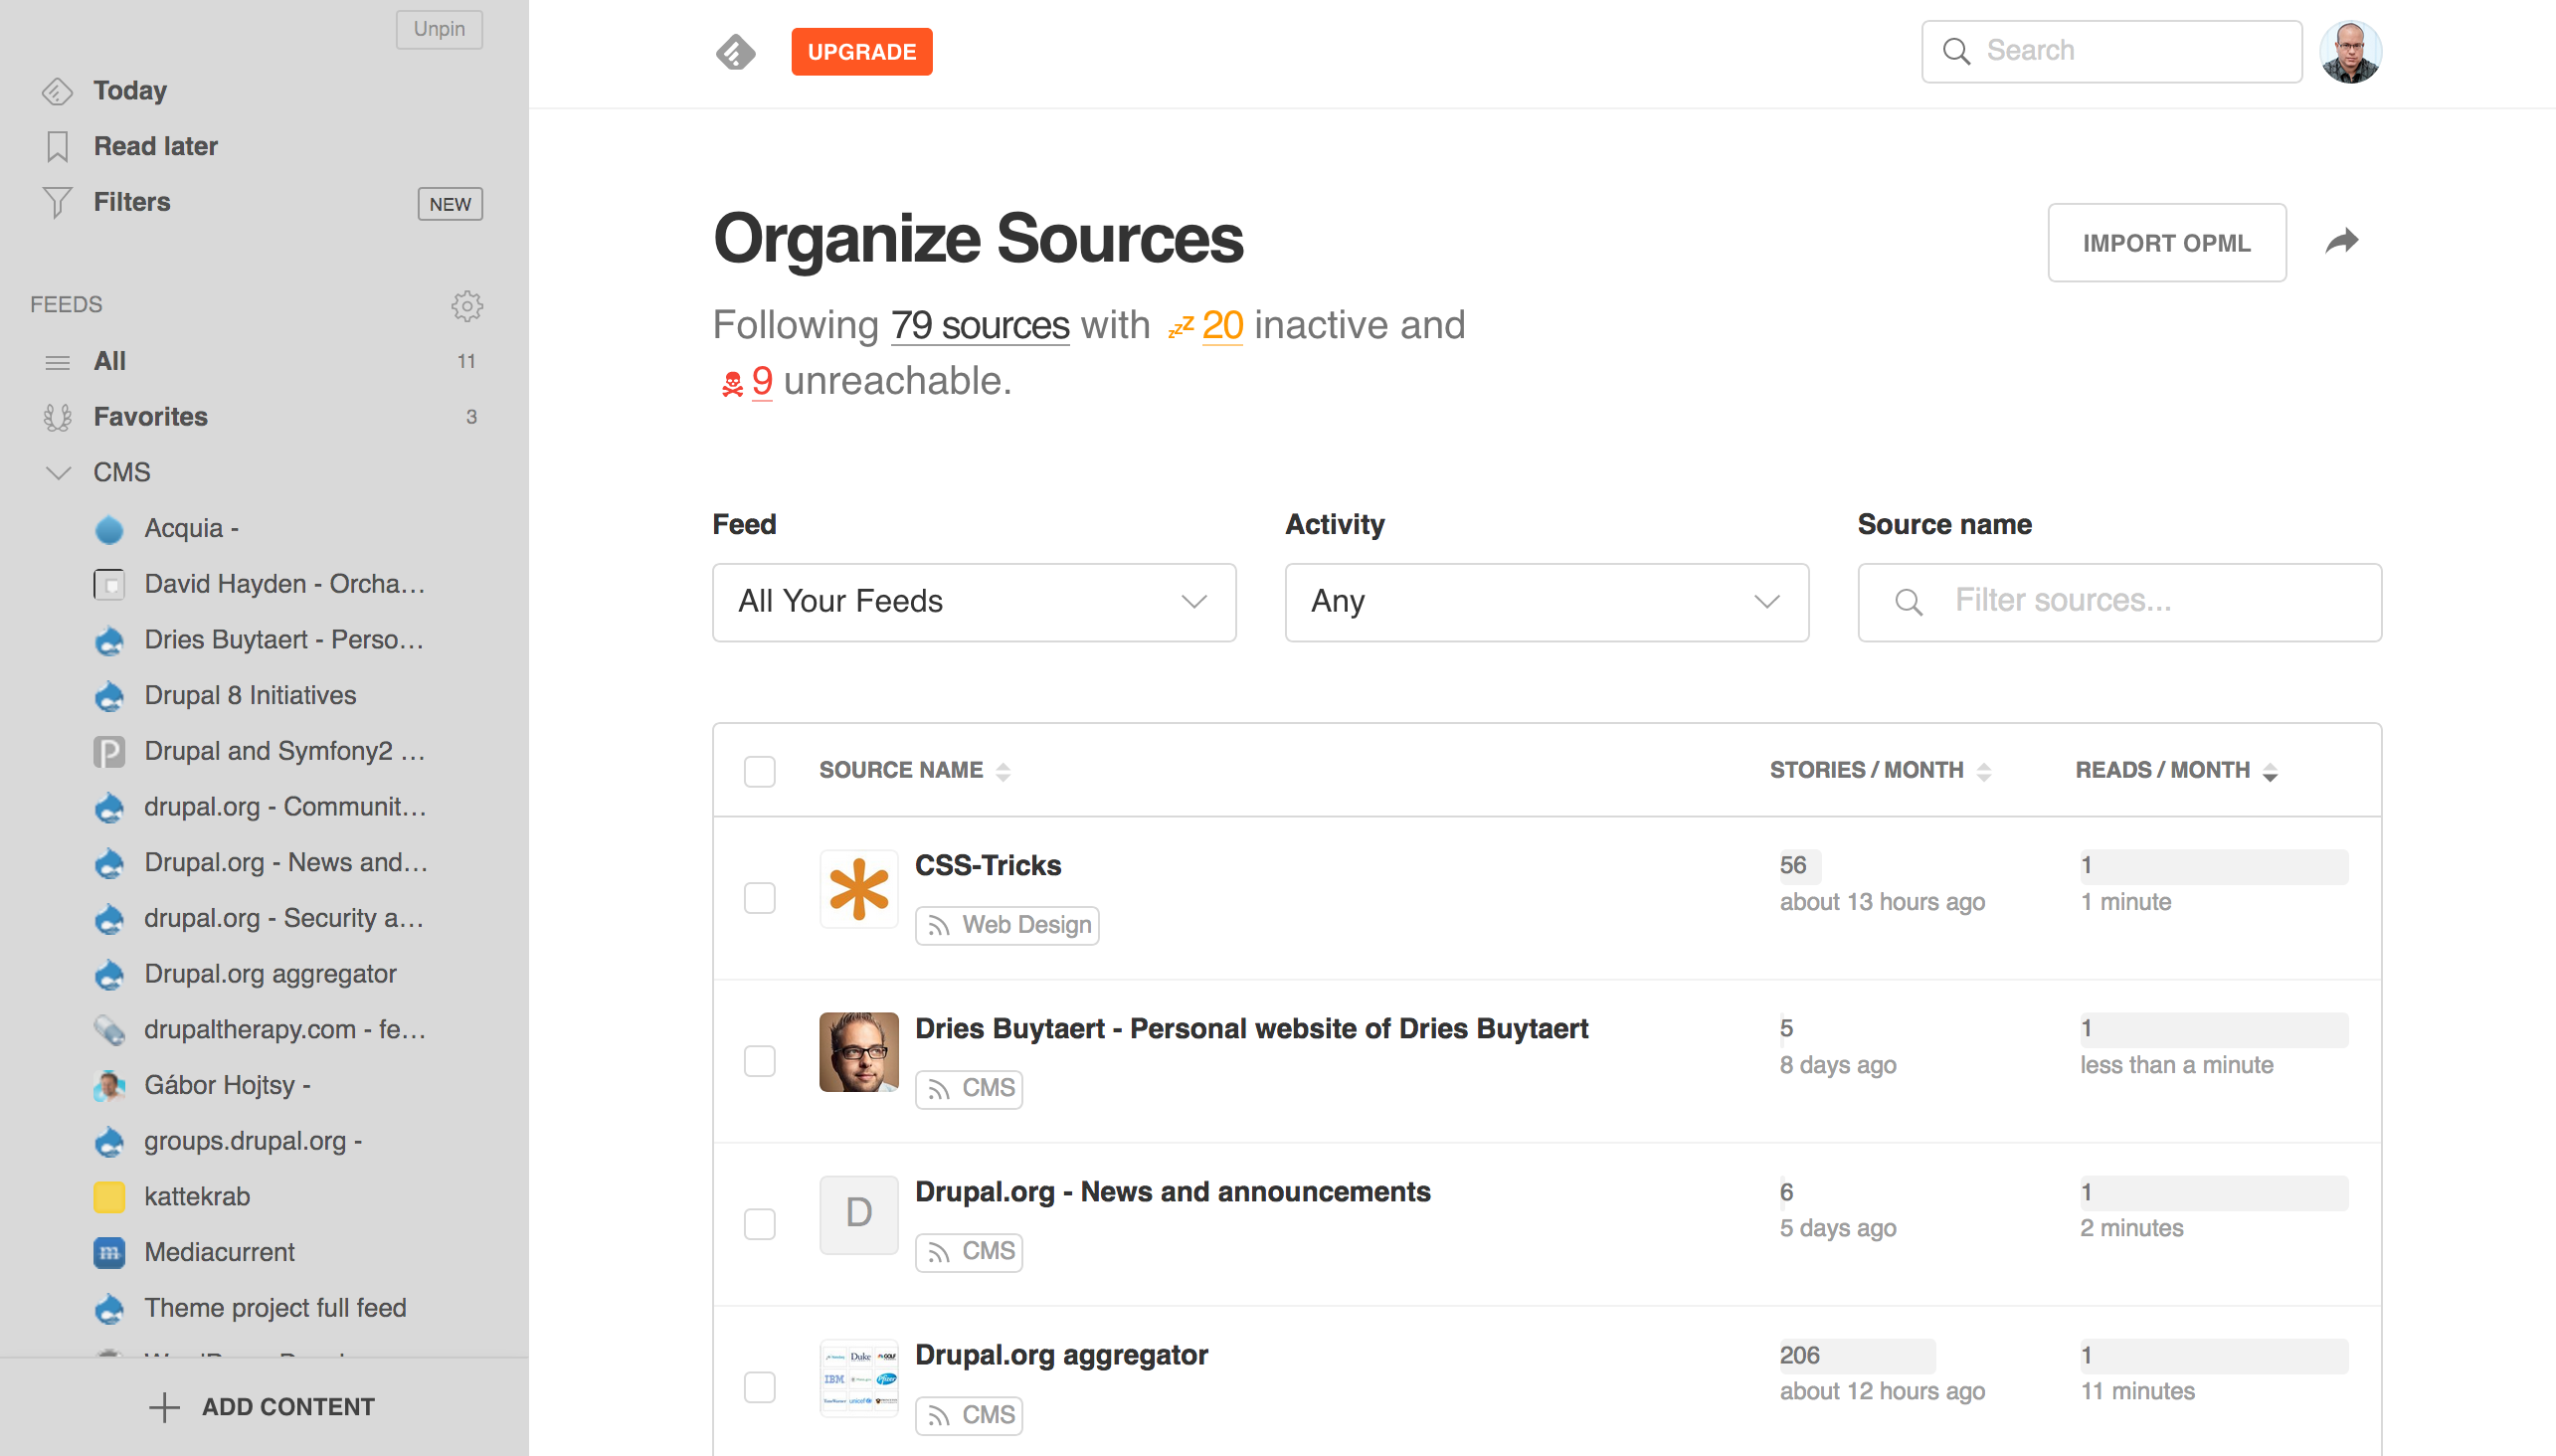The image size is (2556, 1456).
Task: Sort by Reads / Month column
Action: pos(2176,771)
